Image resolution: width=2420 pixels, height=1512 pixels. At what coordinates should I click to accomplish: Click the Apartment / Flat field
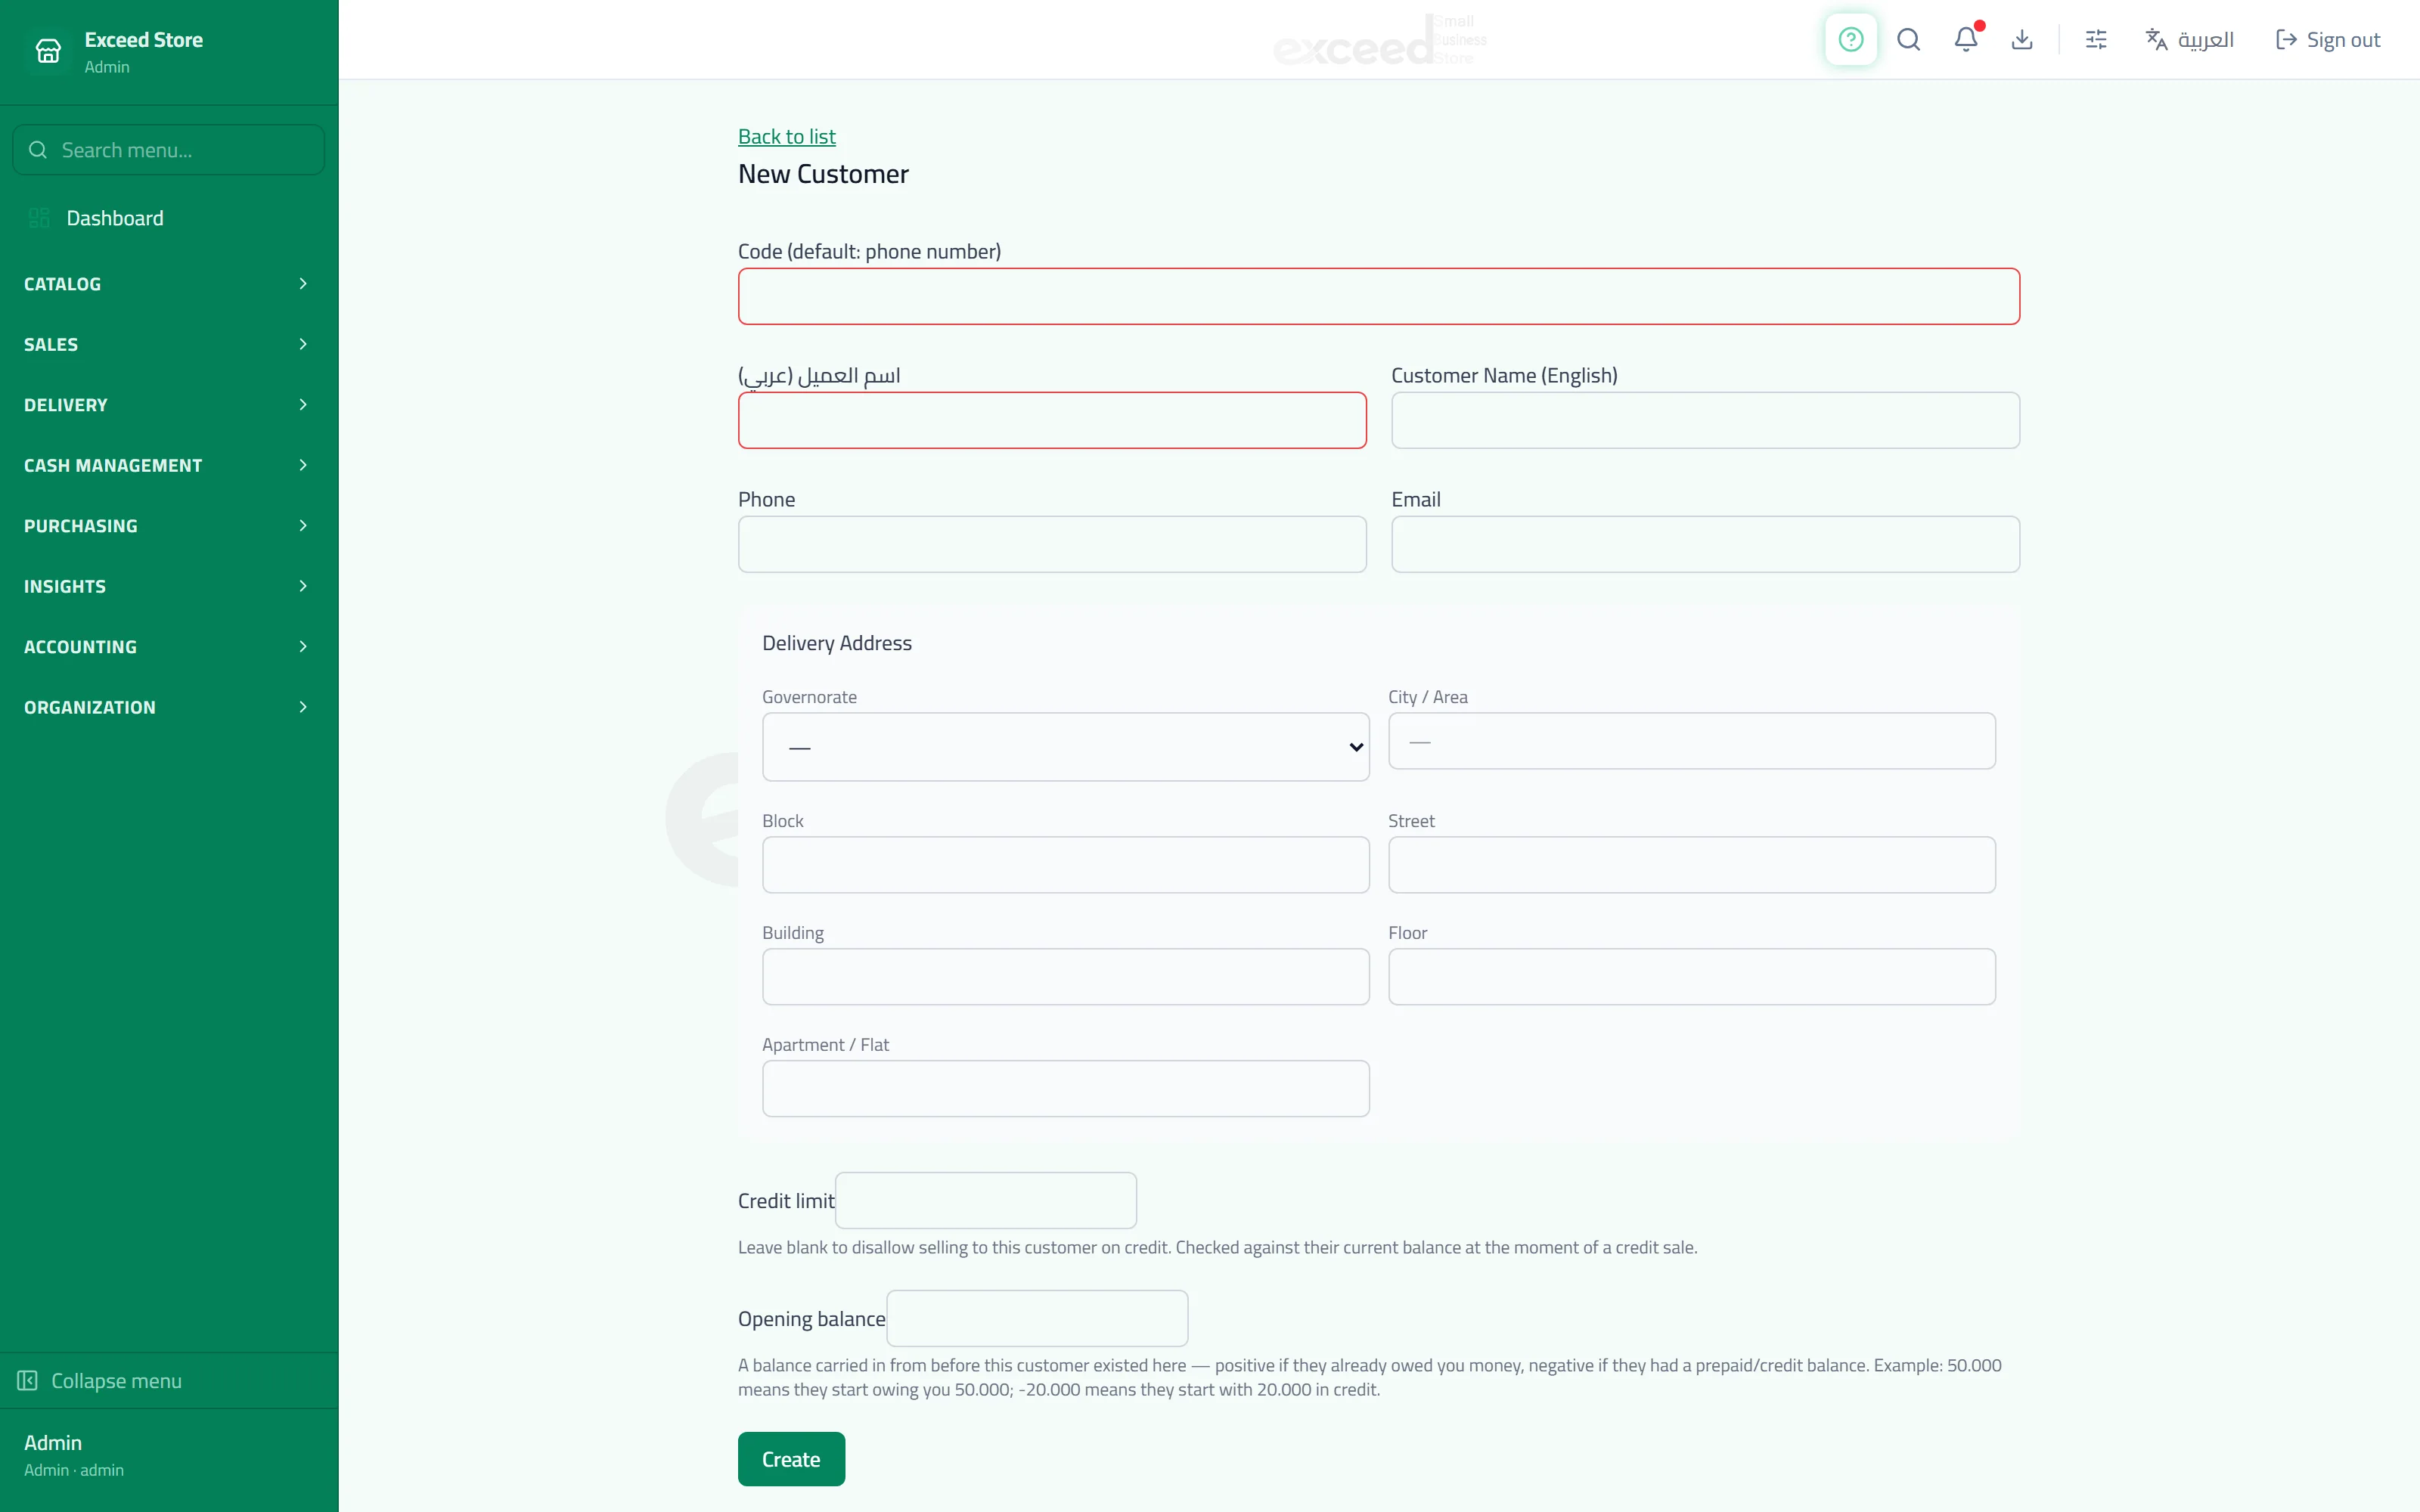[1065, 1089]
